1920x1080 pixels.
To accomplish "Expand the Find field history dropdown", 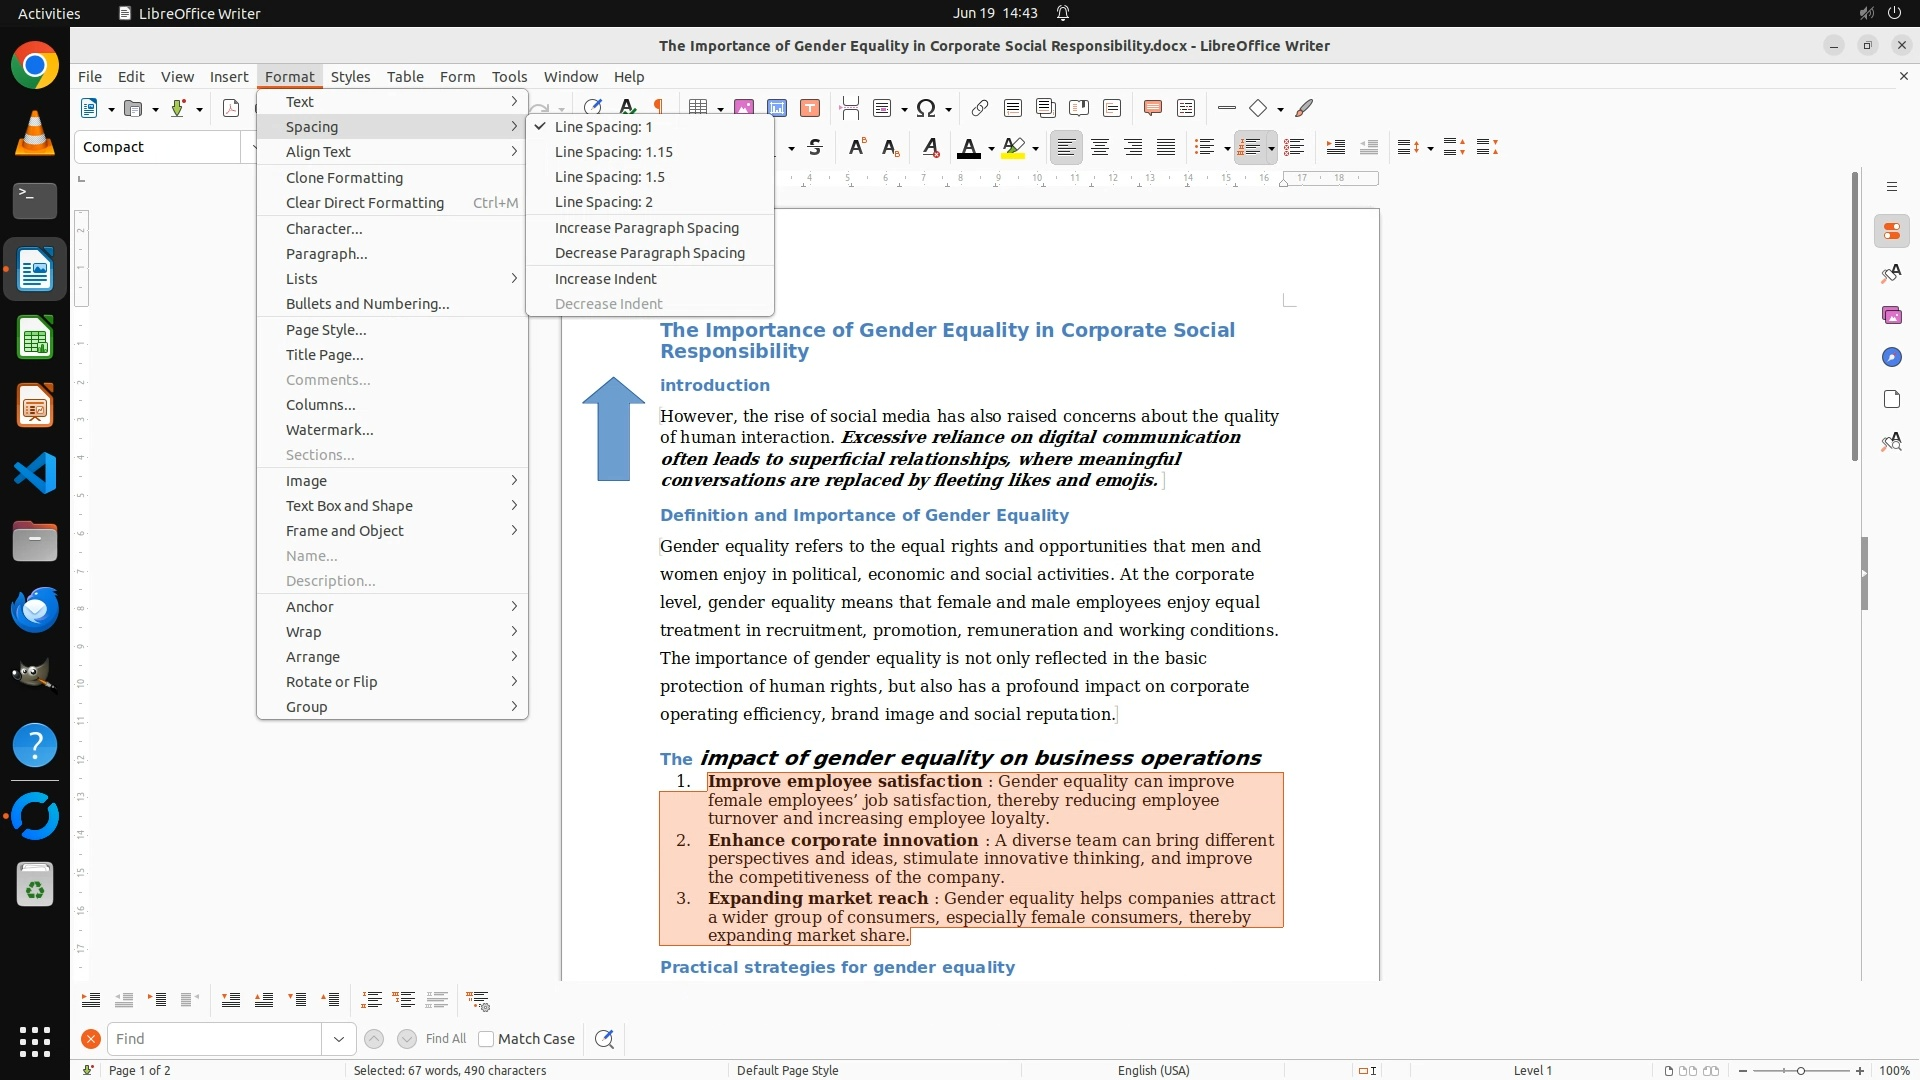I will pos(338,1039).
